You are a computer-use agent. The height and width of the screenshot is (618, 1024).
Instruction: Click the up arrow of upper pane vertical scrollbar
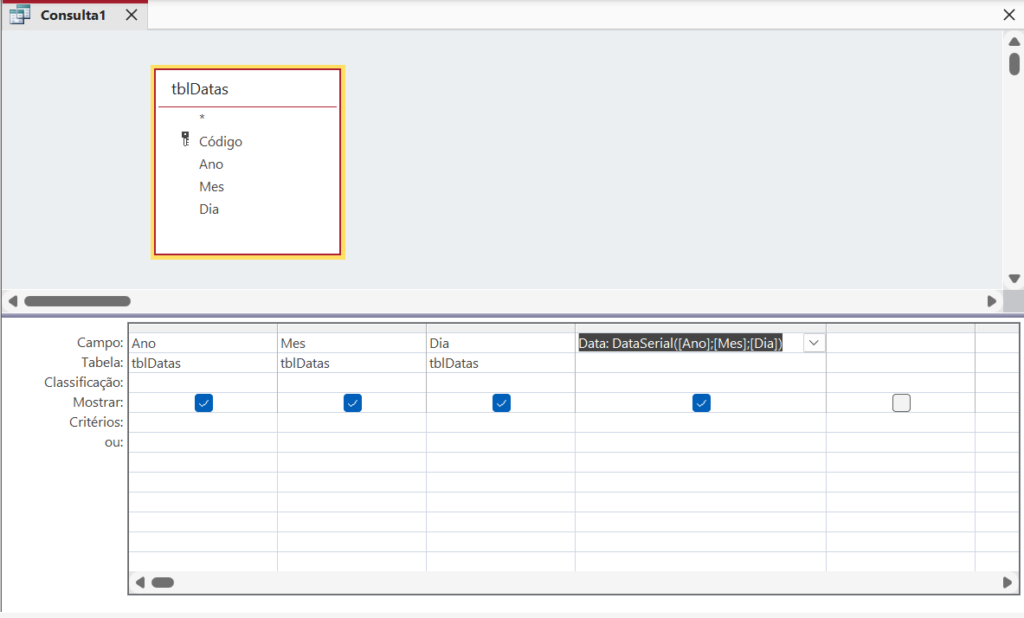point(1013,41)
